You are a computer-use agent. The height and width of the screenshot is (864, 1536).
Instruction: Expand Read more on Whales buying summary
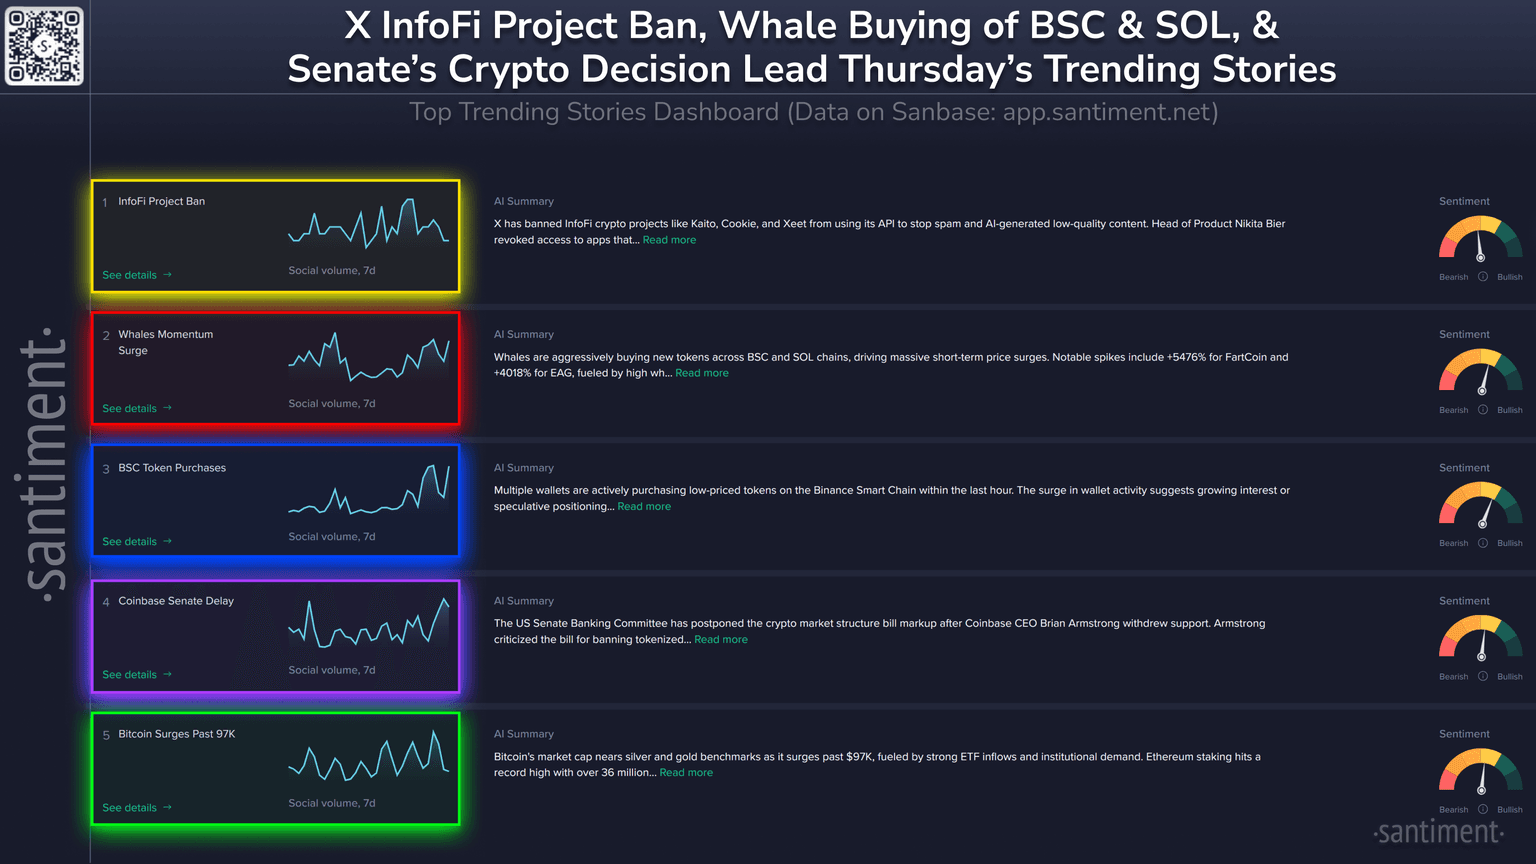701,373
